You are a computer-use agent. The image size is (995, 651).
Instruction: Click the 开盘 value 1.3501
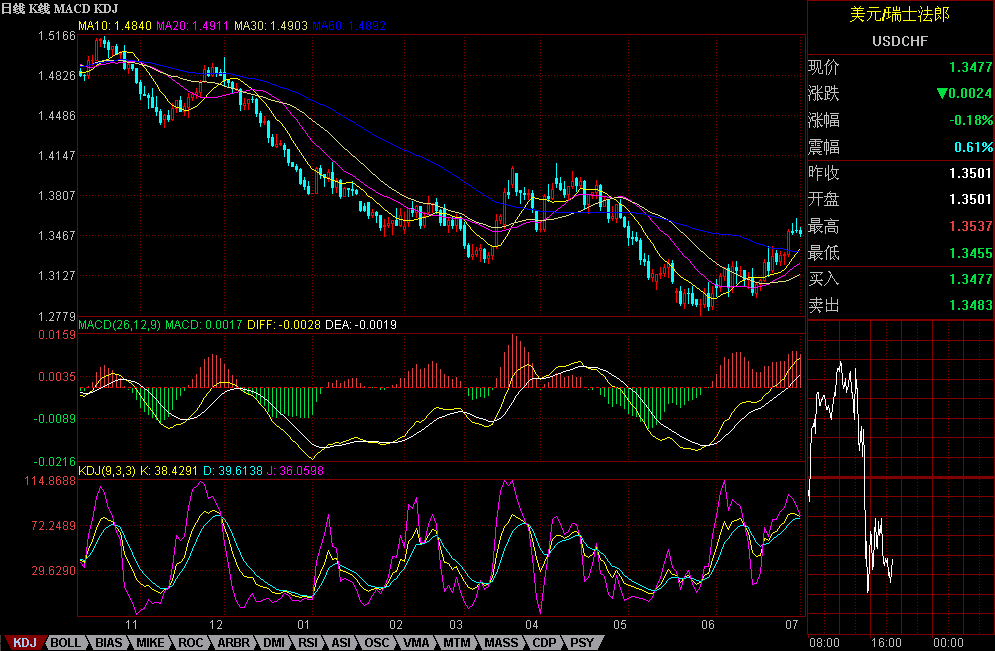coord(970,199)
